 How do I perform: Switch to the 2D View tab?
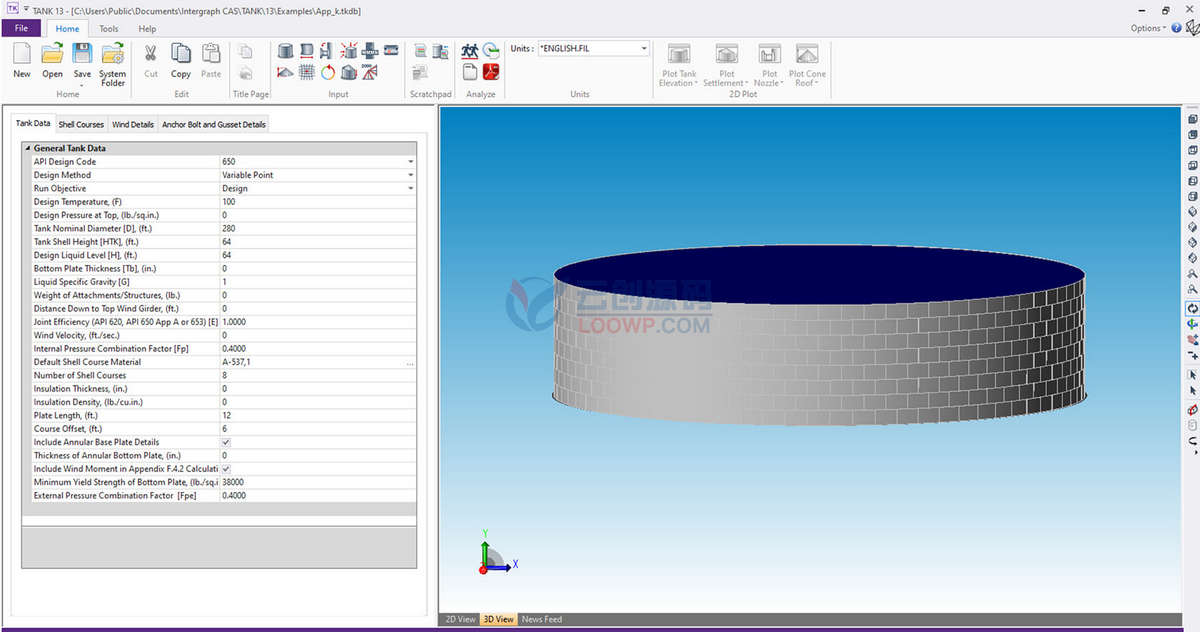tap(460, 620)
